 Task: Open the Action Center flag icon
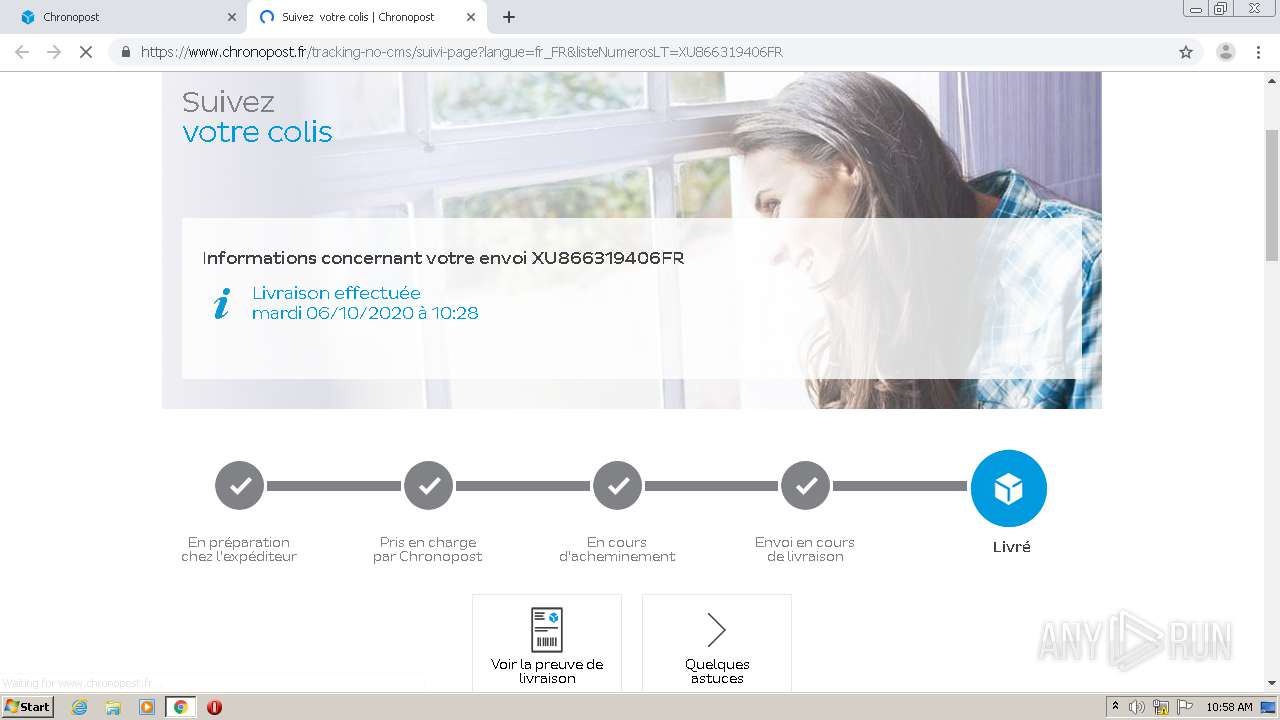[1185, 707]
